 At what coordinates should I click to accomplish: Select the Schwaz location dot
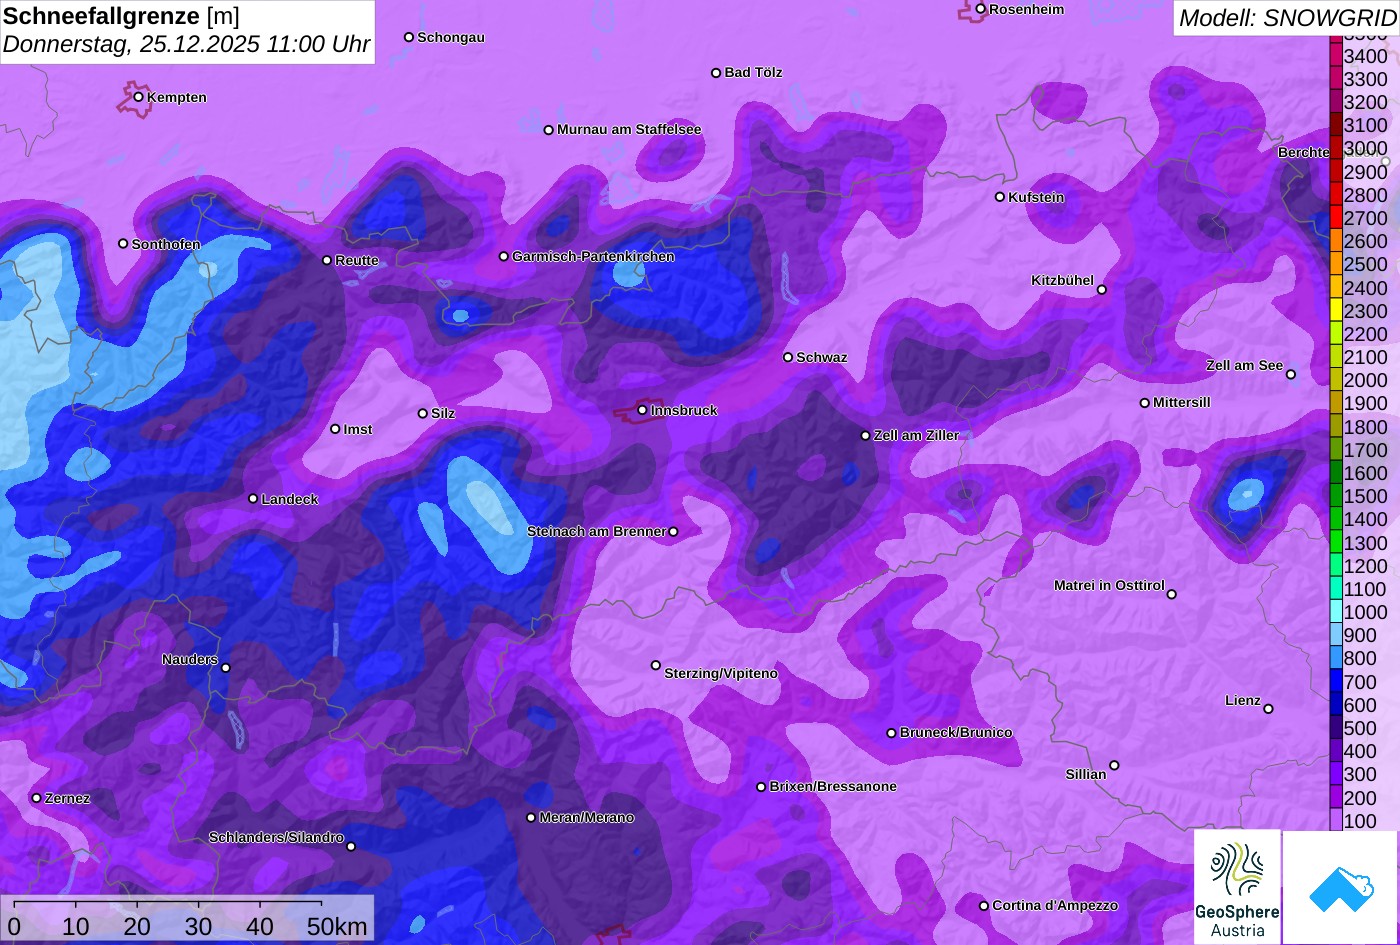pos(788,357)
